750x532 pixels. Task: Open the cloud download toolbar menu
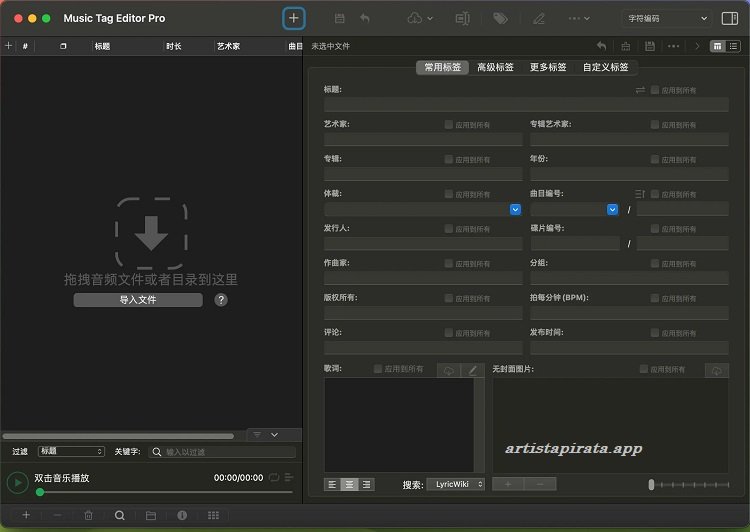[x=419, y=19]
